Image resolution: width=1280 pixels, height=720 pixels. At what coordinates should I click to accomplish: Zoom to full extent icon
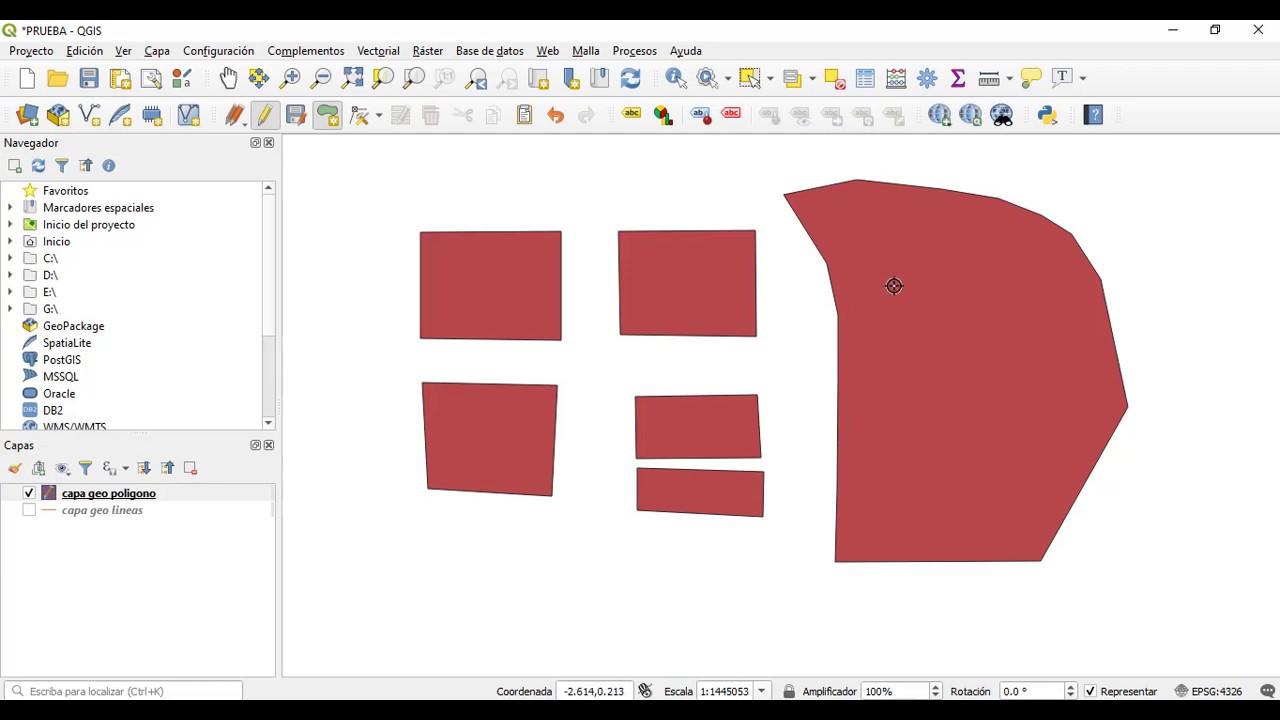tap(352, 78)
